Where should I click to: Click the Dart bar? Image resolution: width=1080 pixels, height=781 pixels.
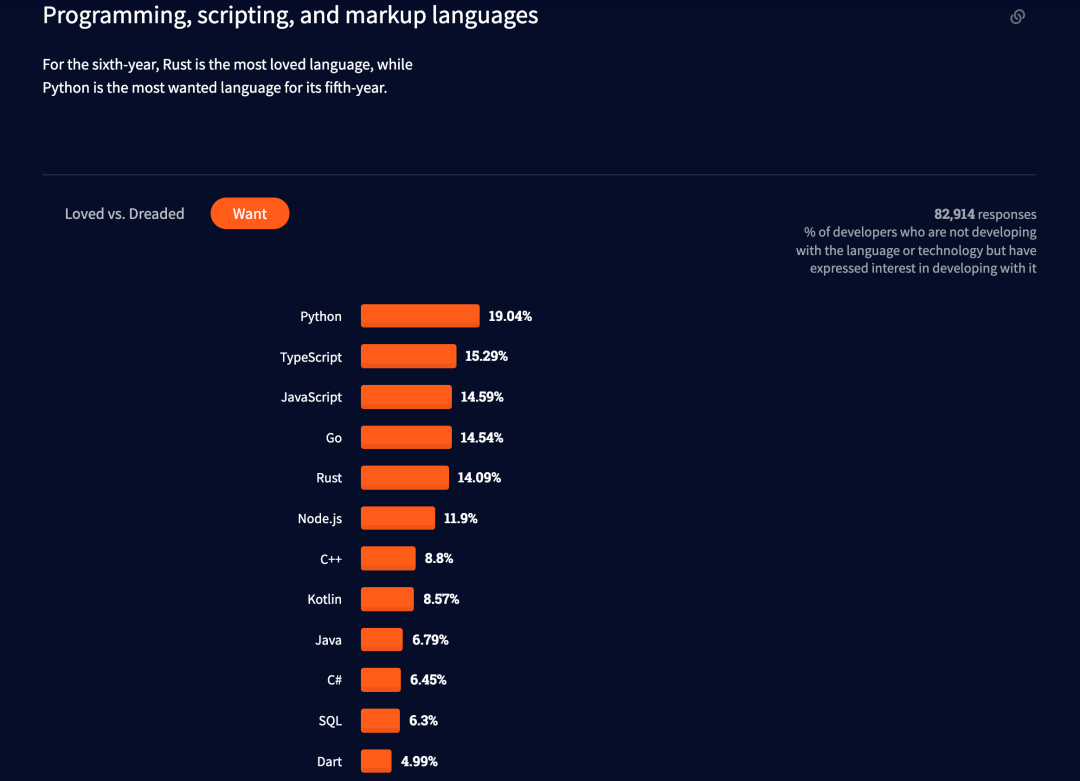tap(376, 761)
